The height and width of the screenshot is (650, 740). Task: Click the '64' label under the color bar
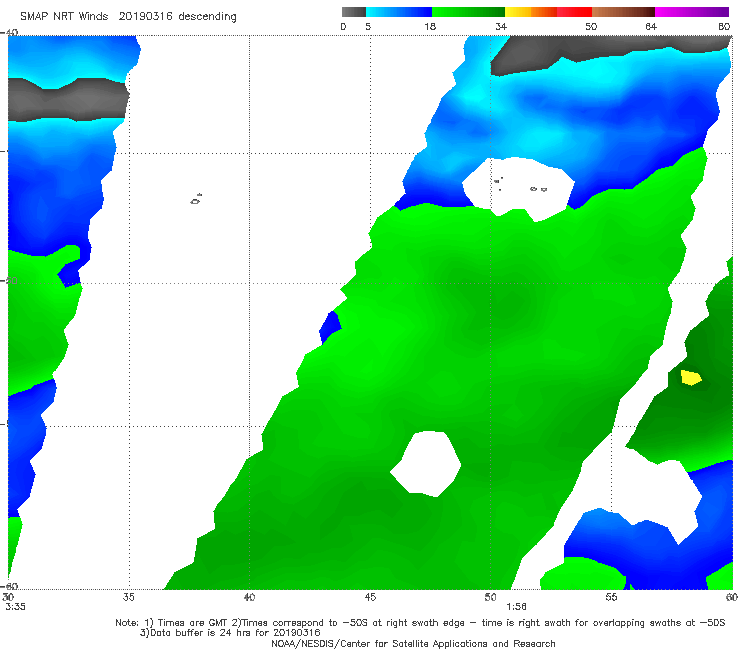[x=651, y=27]
